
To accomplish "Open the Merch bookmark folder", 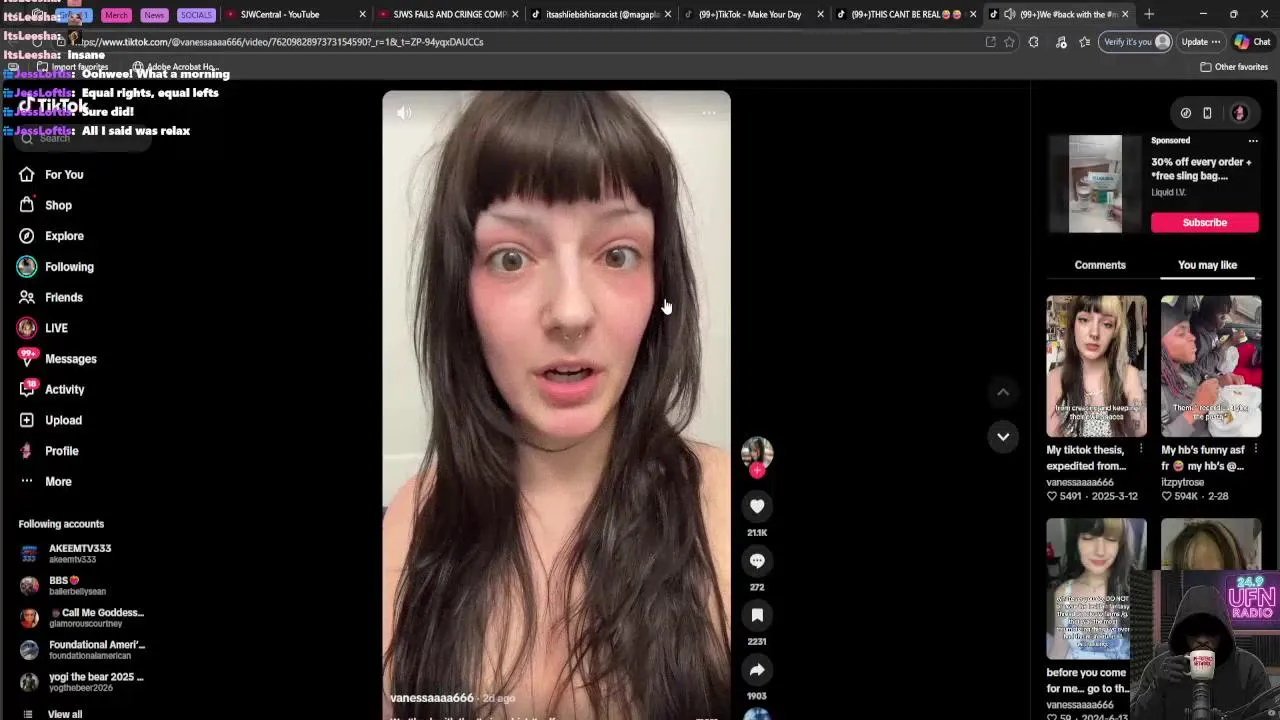I will click(116, 15).
